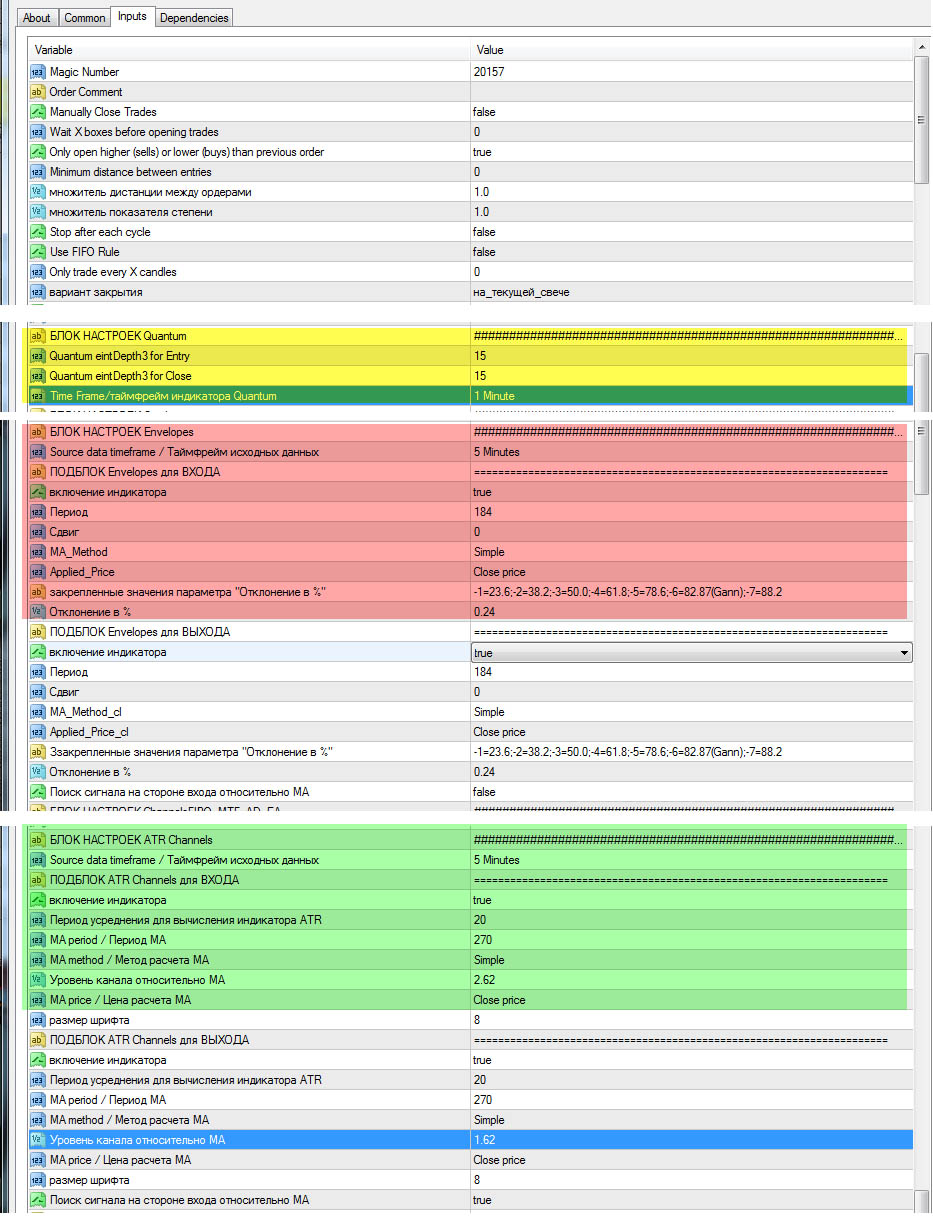Select the Ззакрепленные значения параметра row label
The height and width of the screenshot is (1224, 933).
point(190,752)
